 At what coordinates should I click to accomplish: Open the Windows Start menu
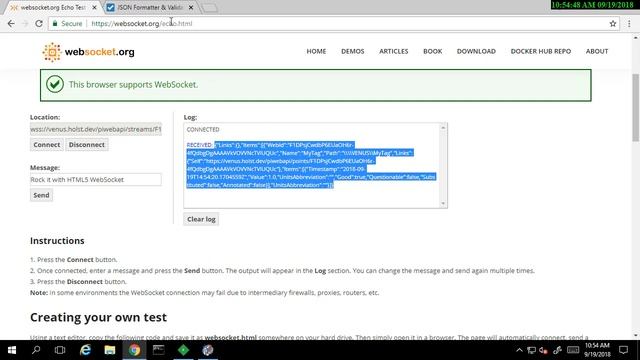pyautogui.click(x=12, y=350)
